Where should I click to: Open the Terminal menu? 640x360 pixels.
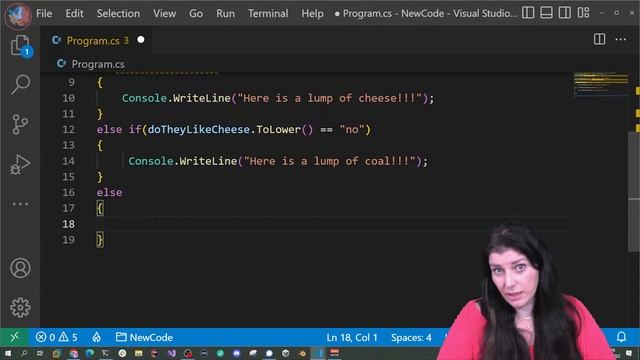pos(268,13)
